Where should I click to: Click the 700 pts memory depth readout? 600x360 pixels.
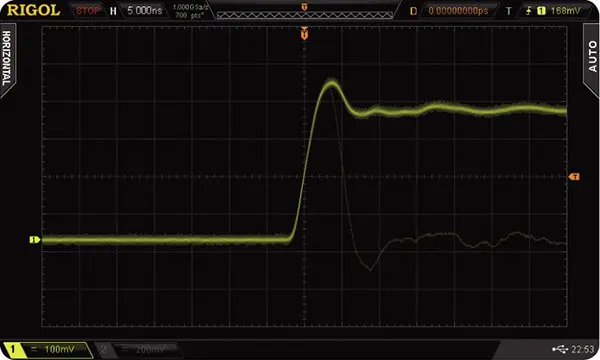(189, 15)
